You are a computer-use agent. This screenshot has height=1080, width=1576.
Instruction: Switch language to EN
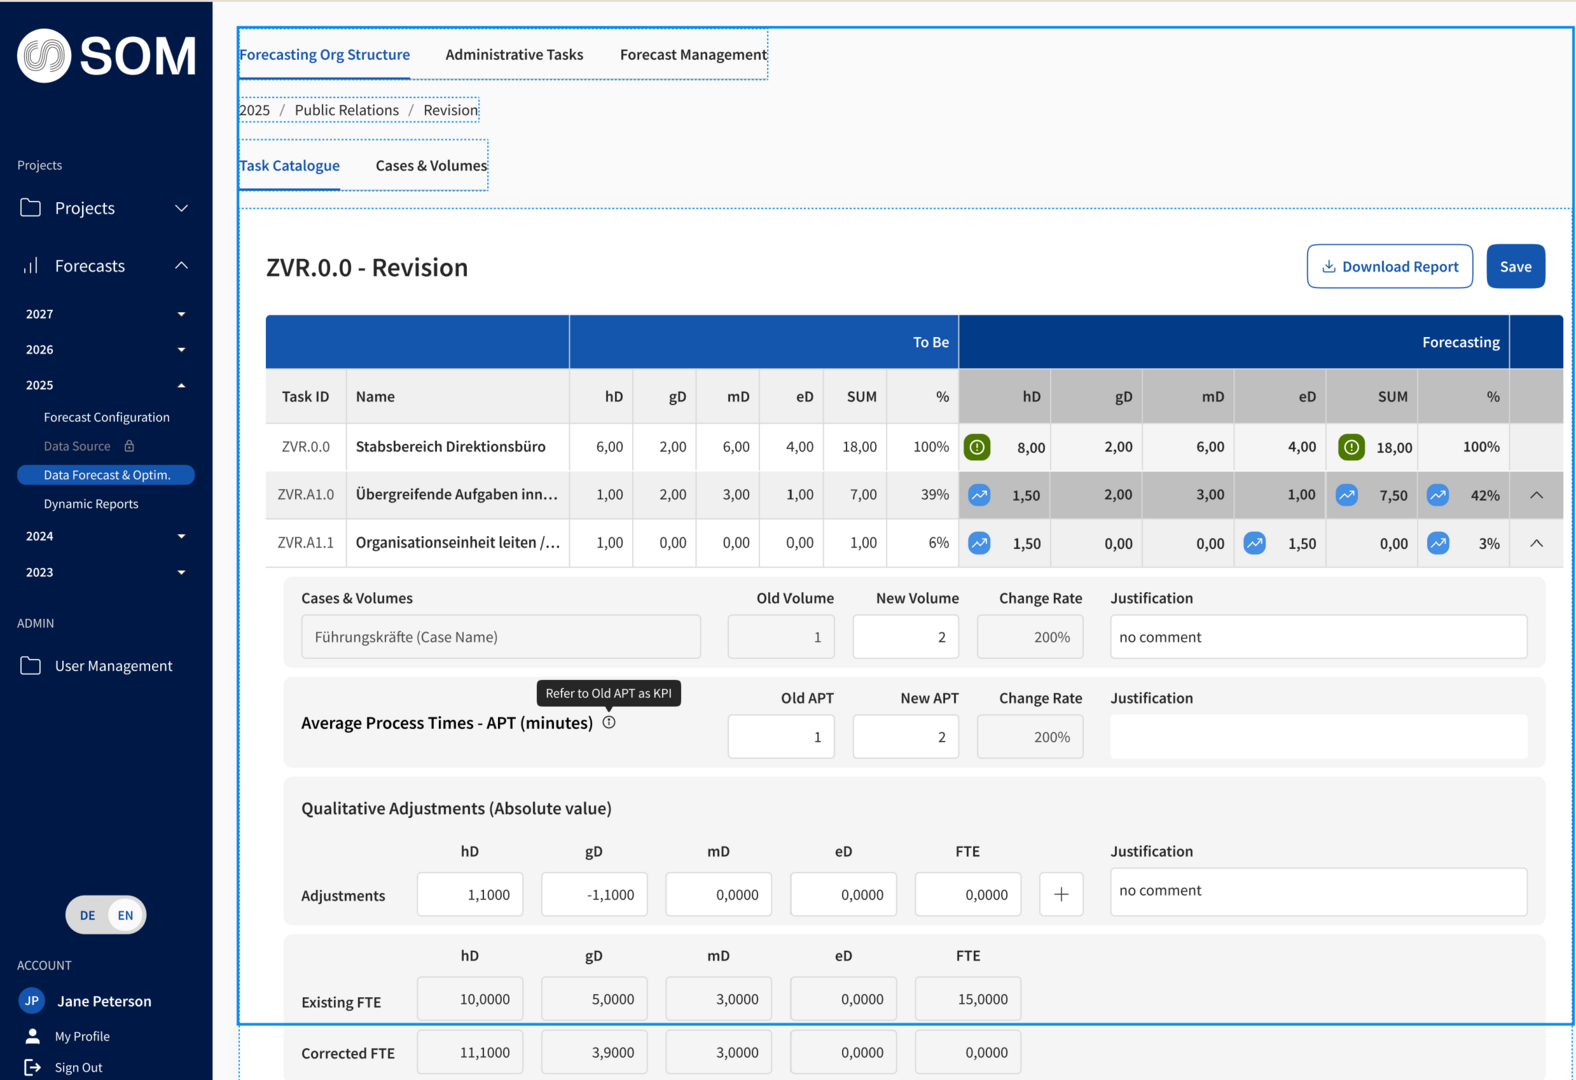click(x=125, y=915)
